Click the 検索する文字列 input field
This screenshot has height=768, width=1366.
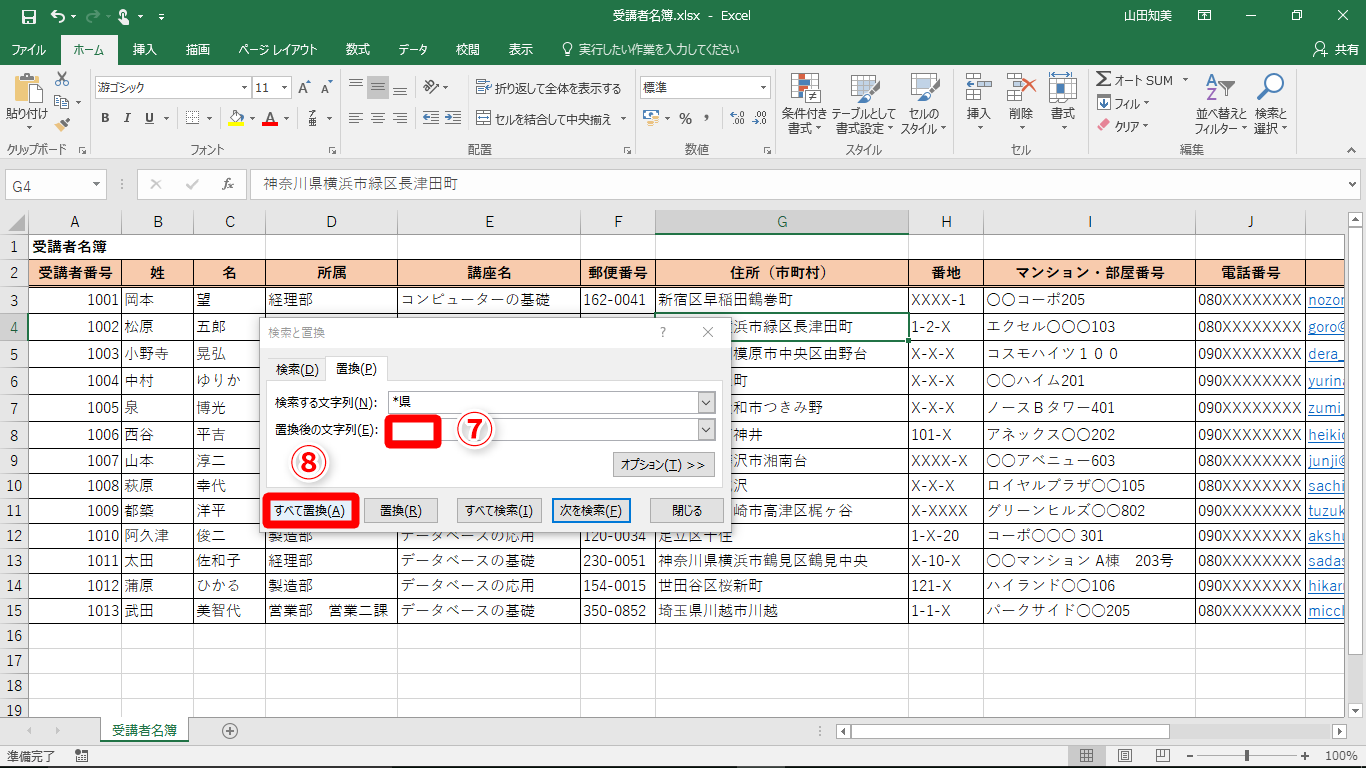tap(544, 402)
